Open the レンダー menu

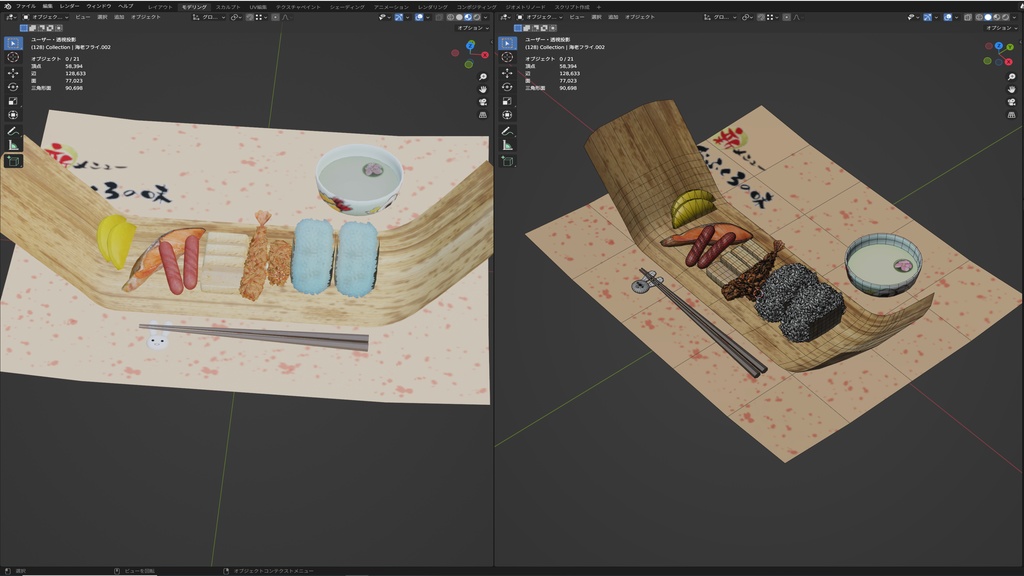tap(69, 6)
